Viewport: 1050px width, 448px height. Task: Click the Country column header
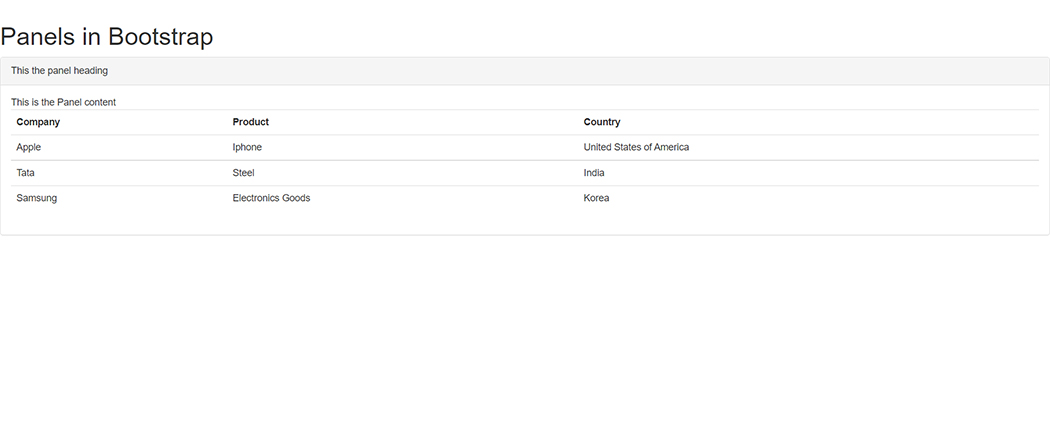tap(602, 122)
